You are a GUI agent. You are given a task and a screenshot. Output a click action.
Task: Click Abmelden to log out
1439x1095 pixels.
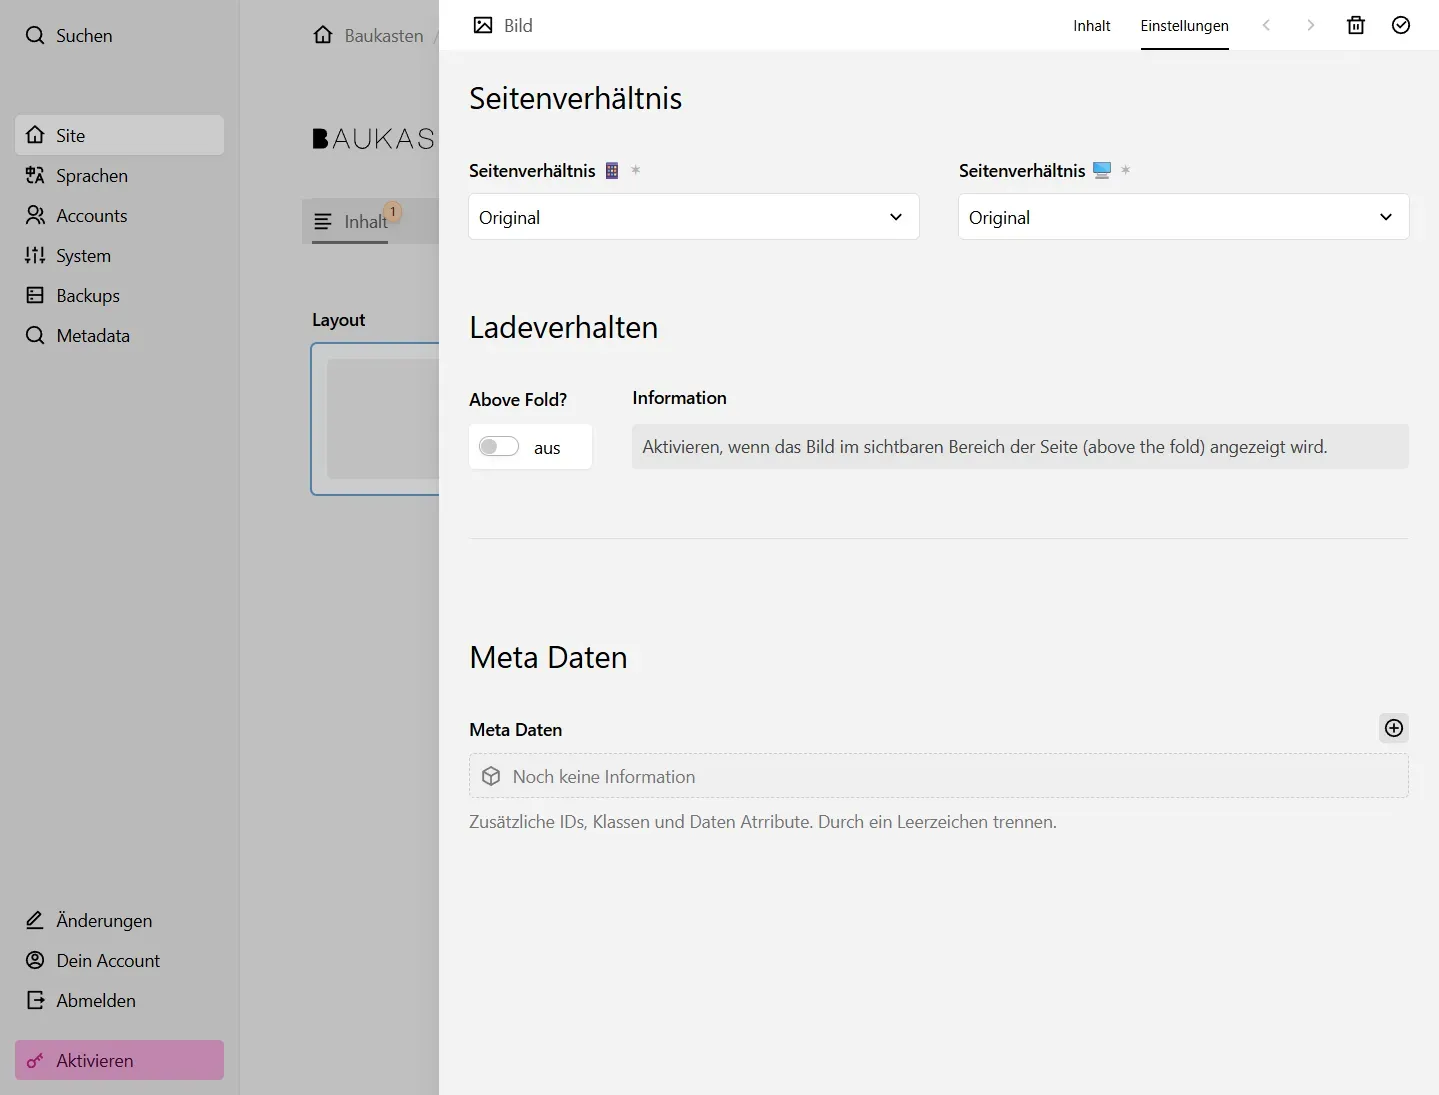(x=95, y=1000)
